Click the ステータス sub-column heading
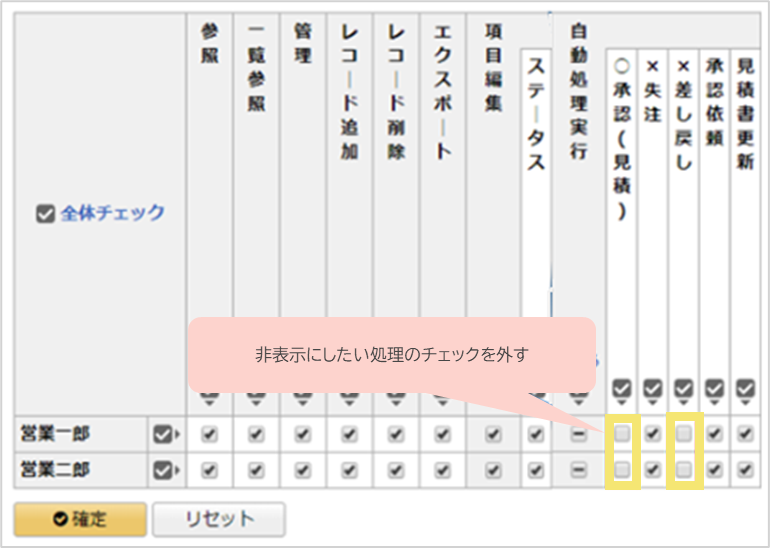 point(535,114)
